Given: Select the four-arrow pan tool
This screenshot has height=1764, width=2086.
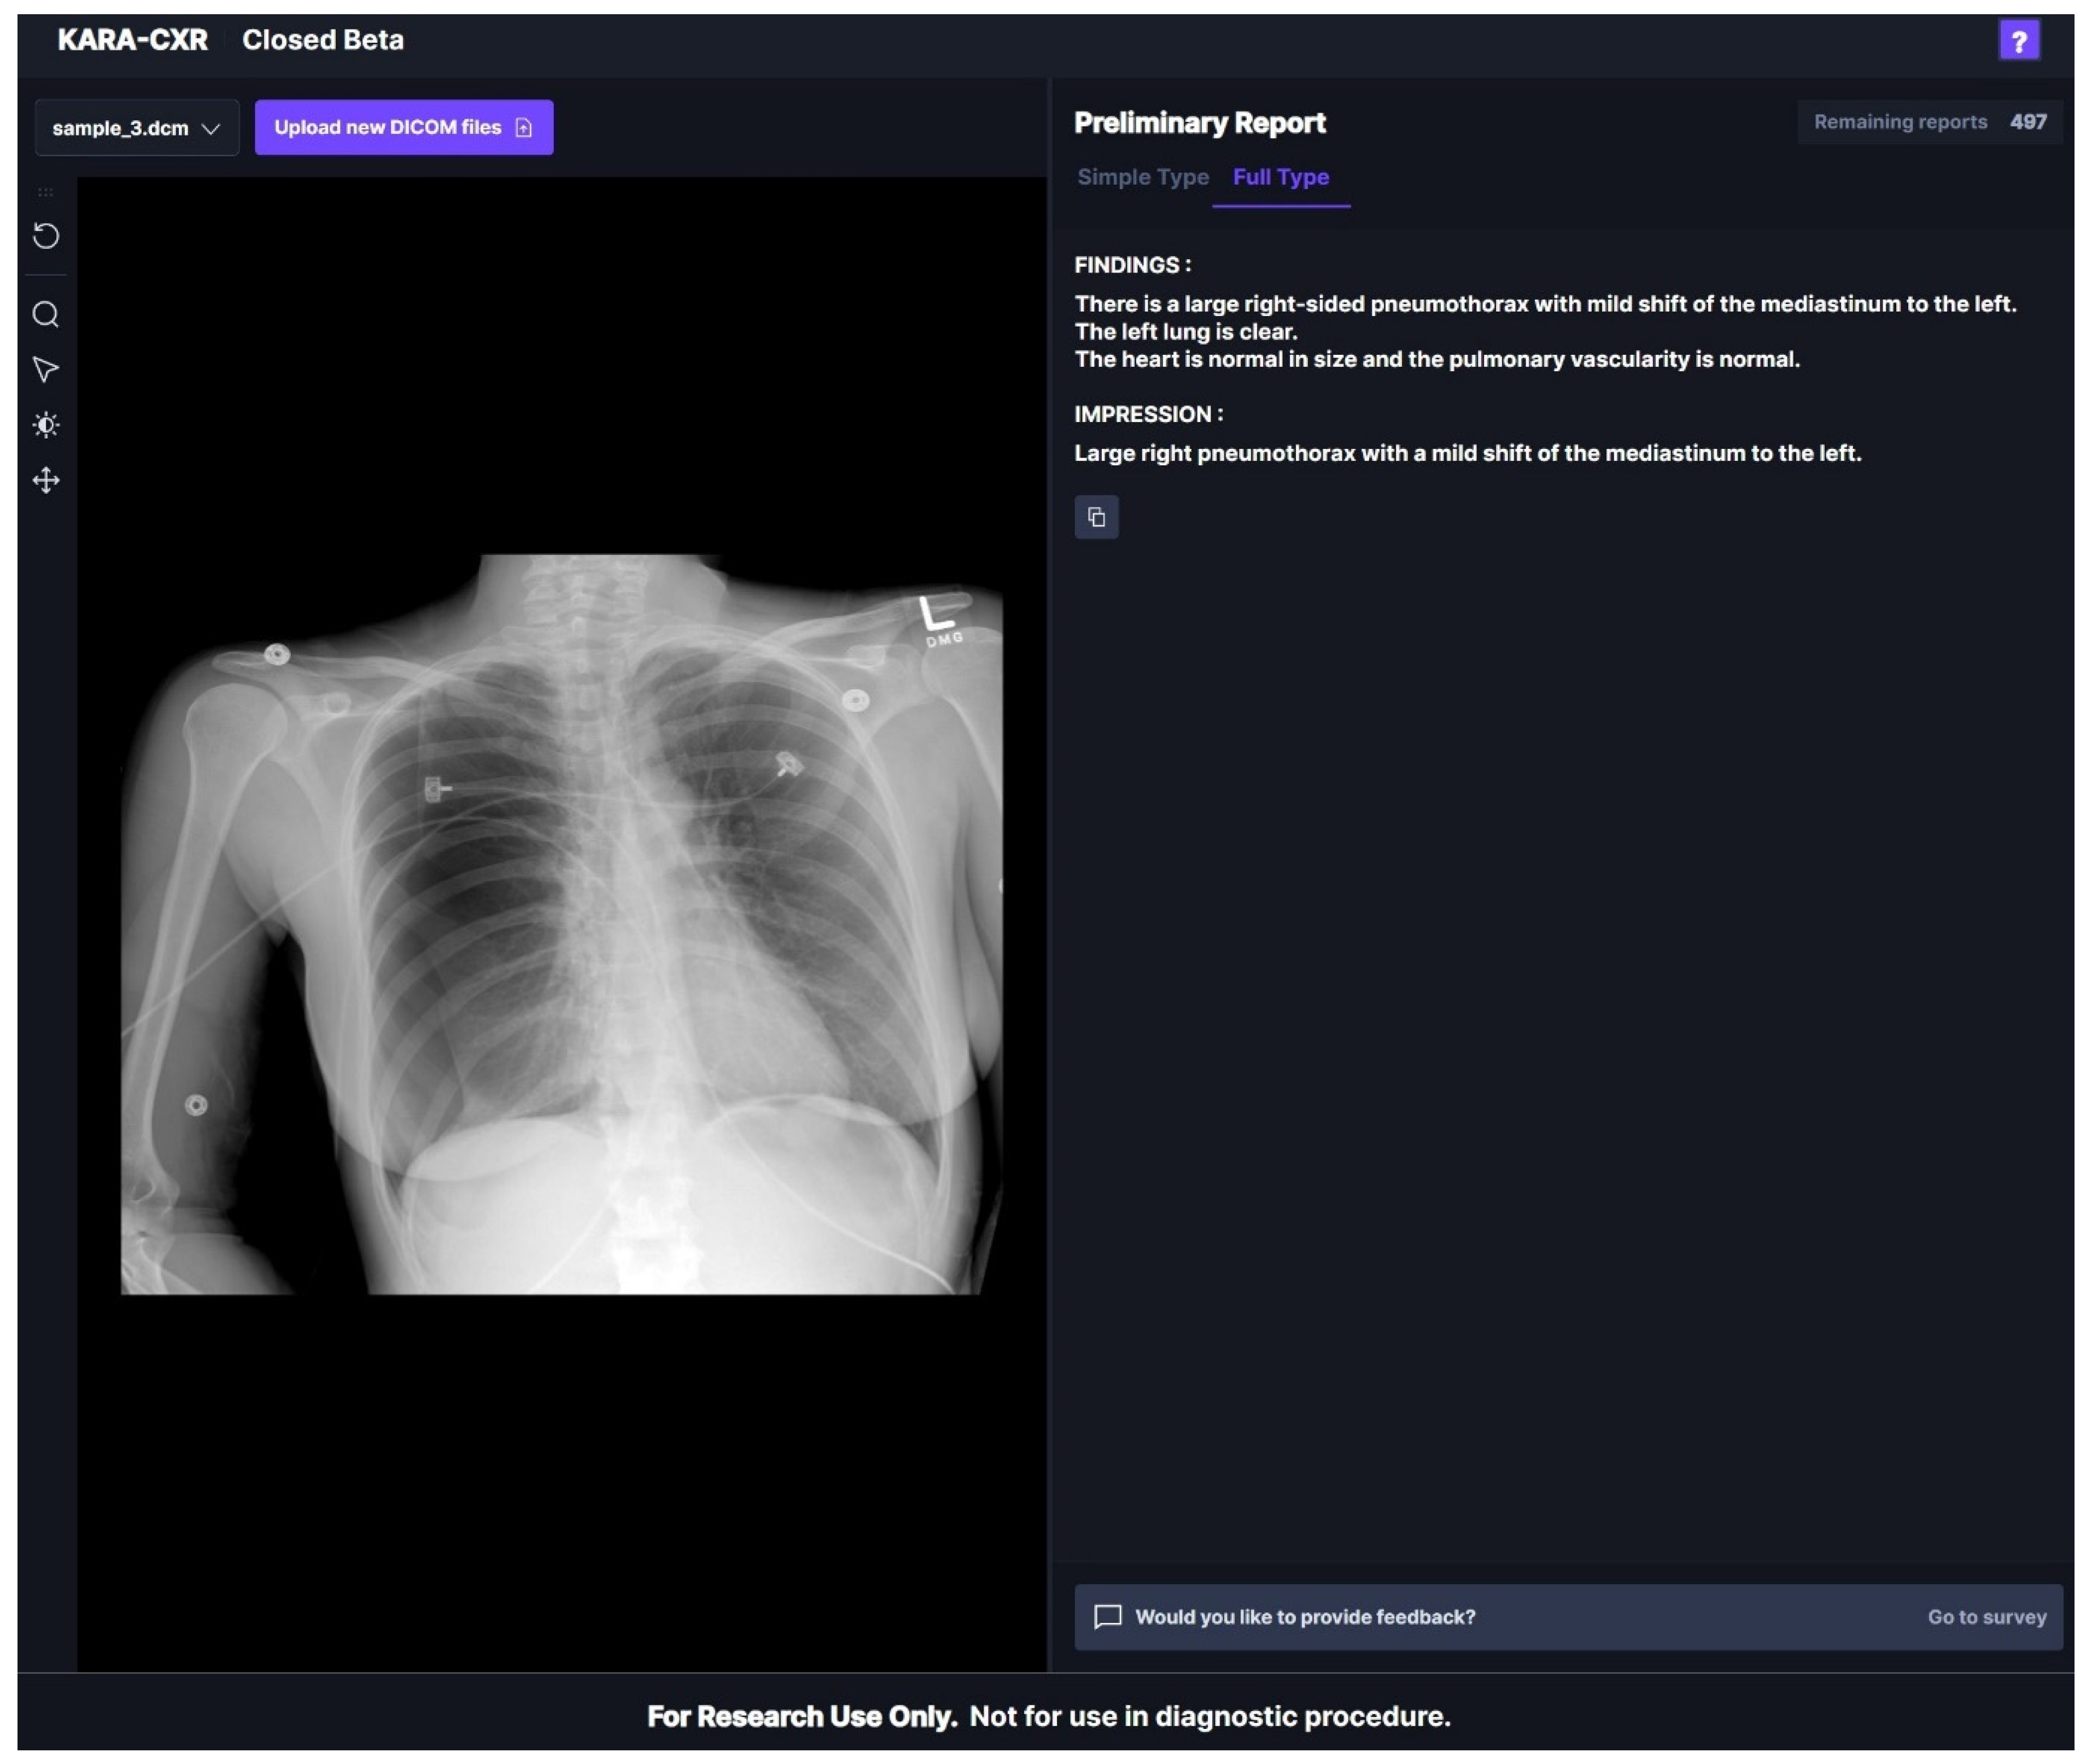Looking at the screenshot, I should click(46, 481).
